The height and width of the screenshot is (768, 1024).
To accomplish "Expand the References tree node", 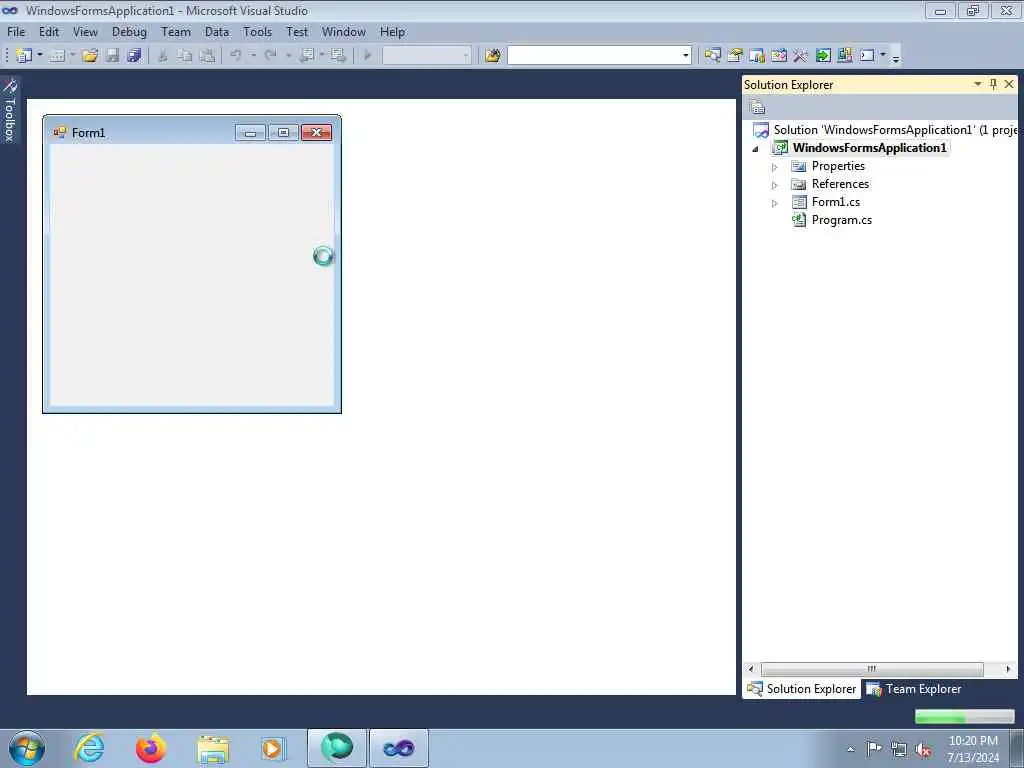I will click(775, 185).
